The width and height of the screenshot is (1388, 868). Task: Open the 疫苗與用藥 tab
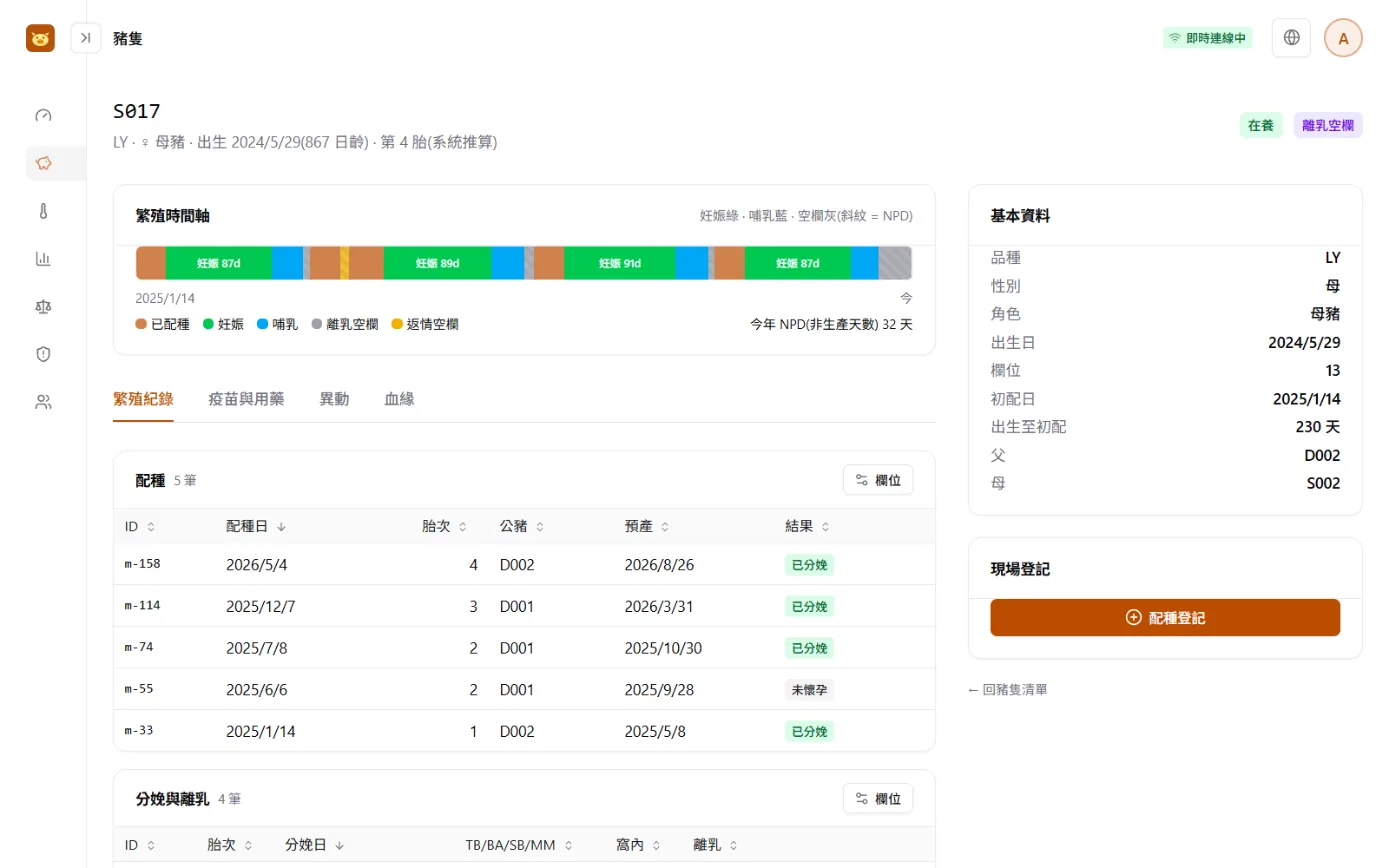tap(246, 399)
